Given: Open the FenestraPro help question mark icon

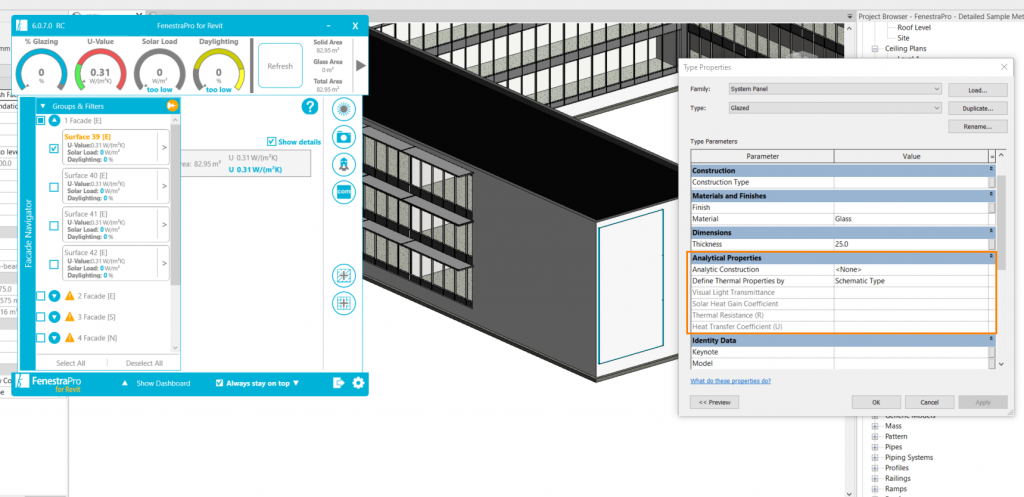Looking at the screenshot, I should (310, 106).
